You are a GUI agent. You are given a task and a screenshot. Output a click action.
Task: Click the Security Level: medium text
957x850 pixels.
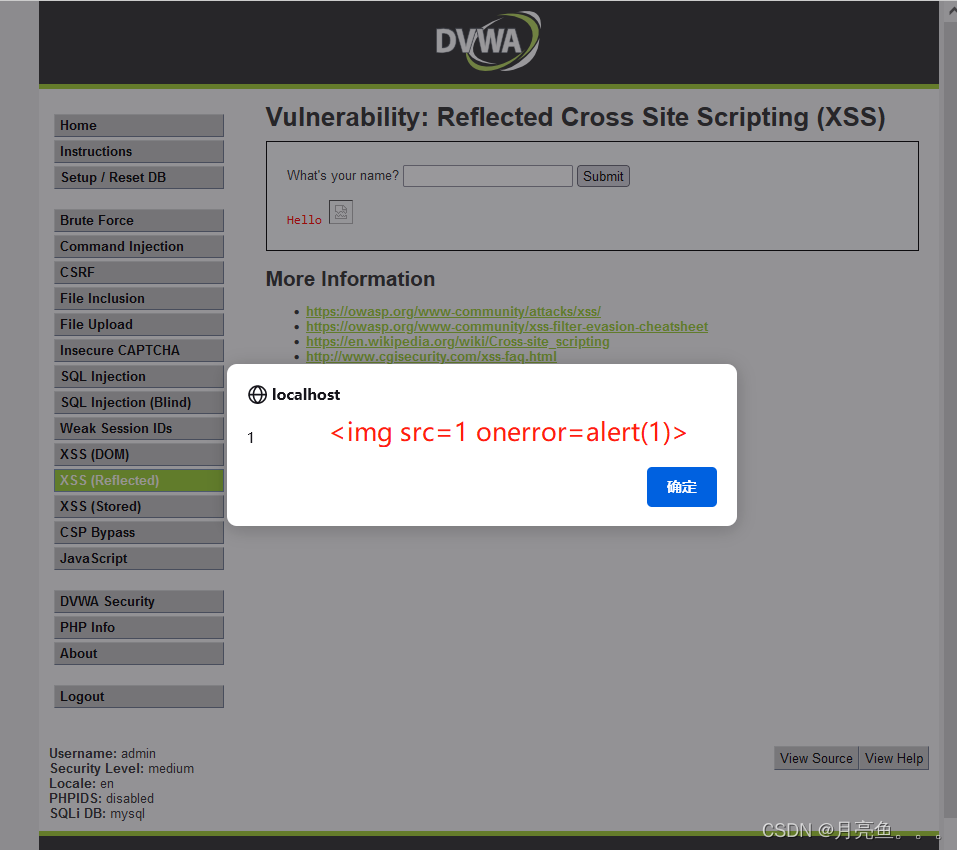(121, 768)
